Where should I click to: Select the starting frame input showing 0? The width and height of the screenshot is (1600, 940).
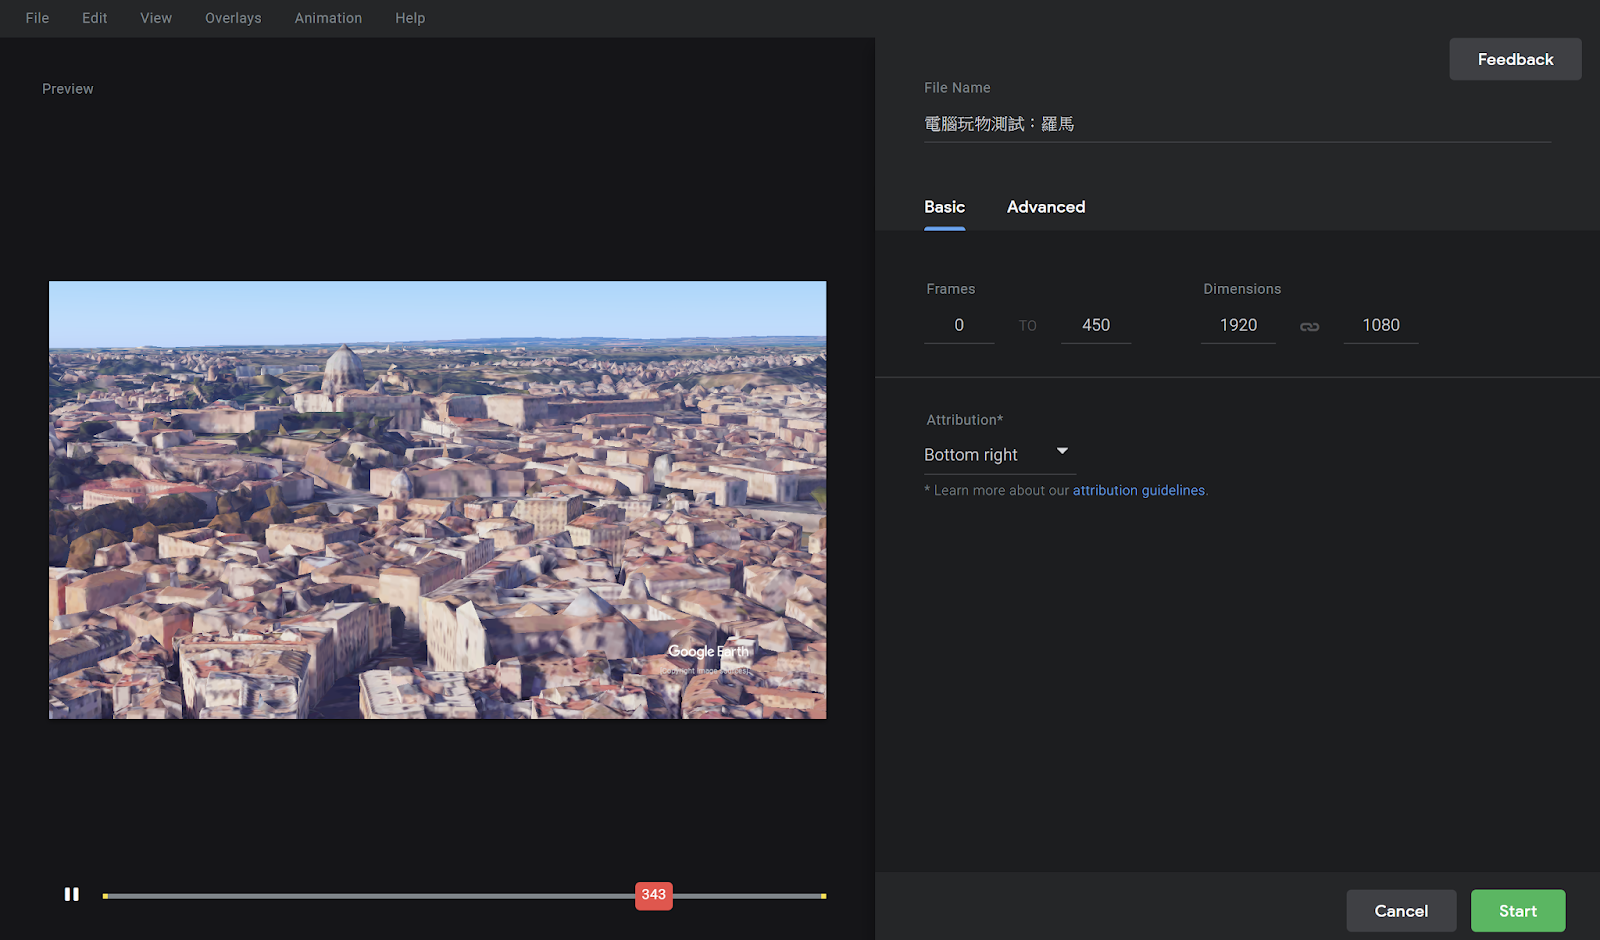pyautogui.click(x=958, y=324)
